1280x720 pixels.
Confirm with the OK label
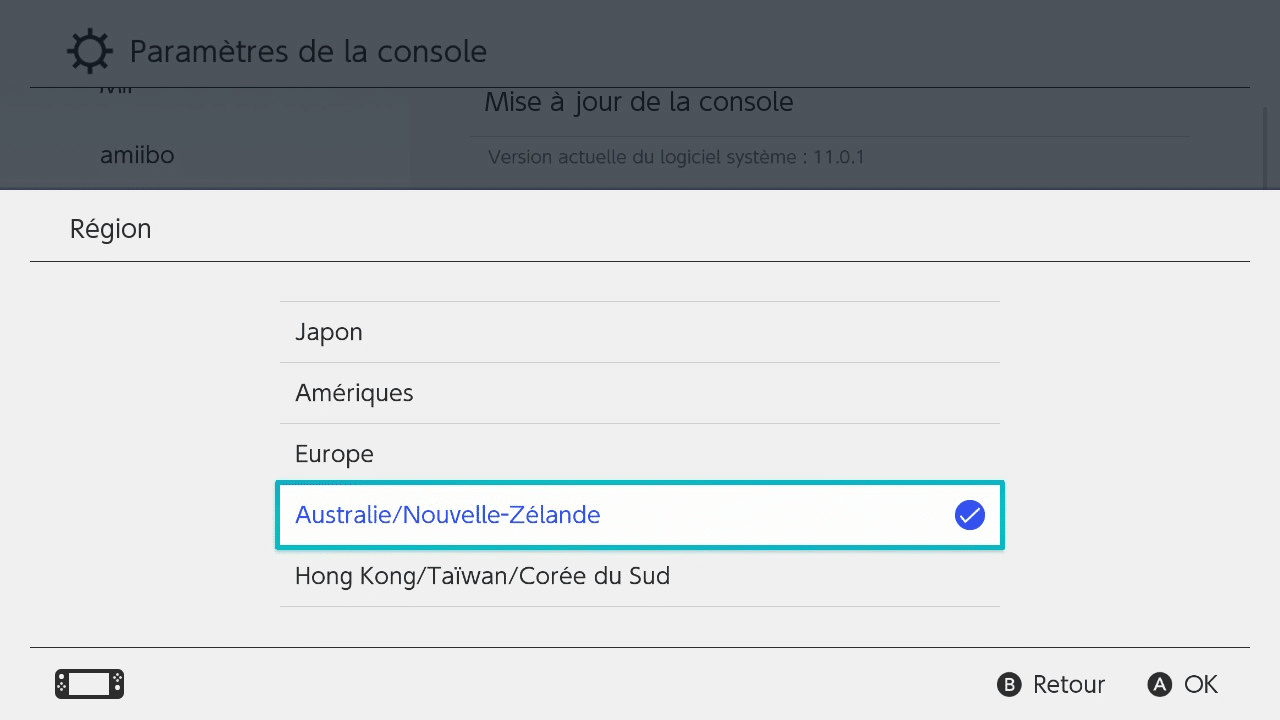(x=1201, y=684)
